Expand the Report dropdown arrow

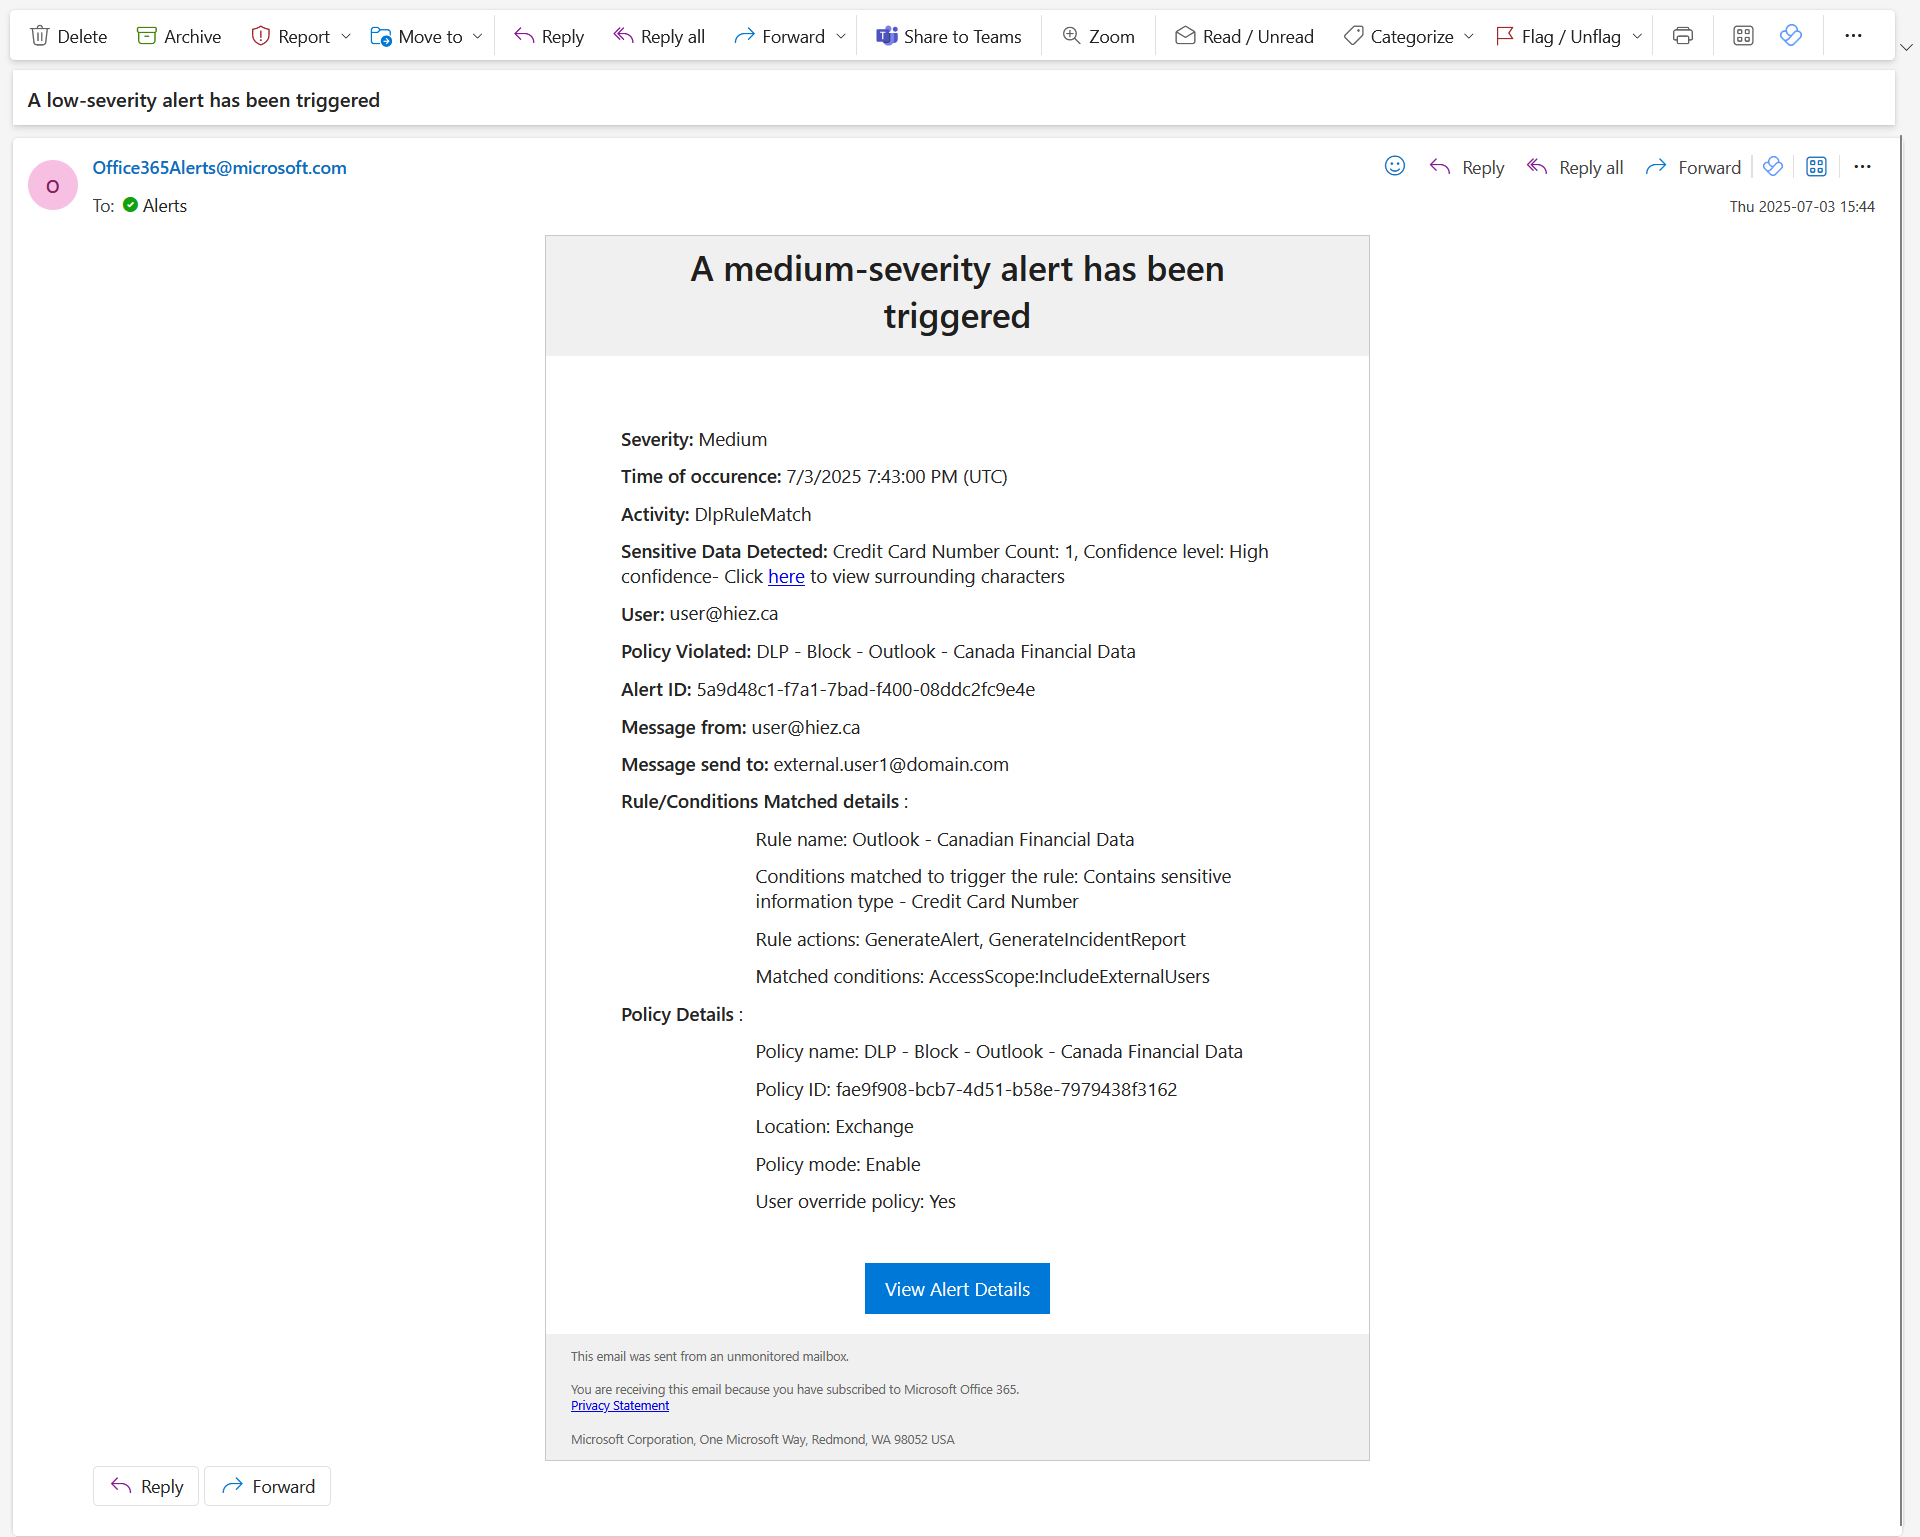tap(346, 36)
